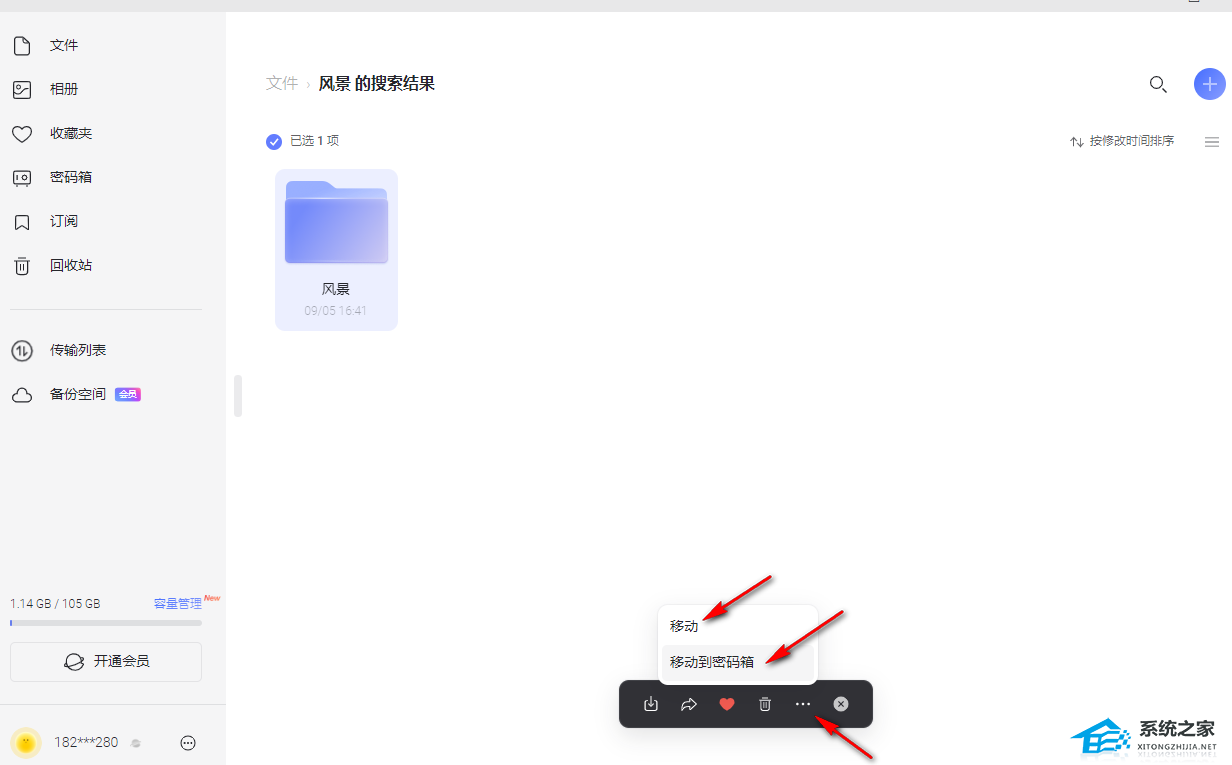The height and width of the screenshot is (765, 1232).
Task: Open the 按修改时间排序 sort dropdown
Action: click(1122, 141)
